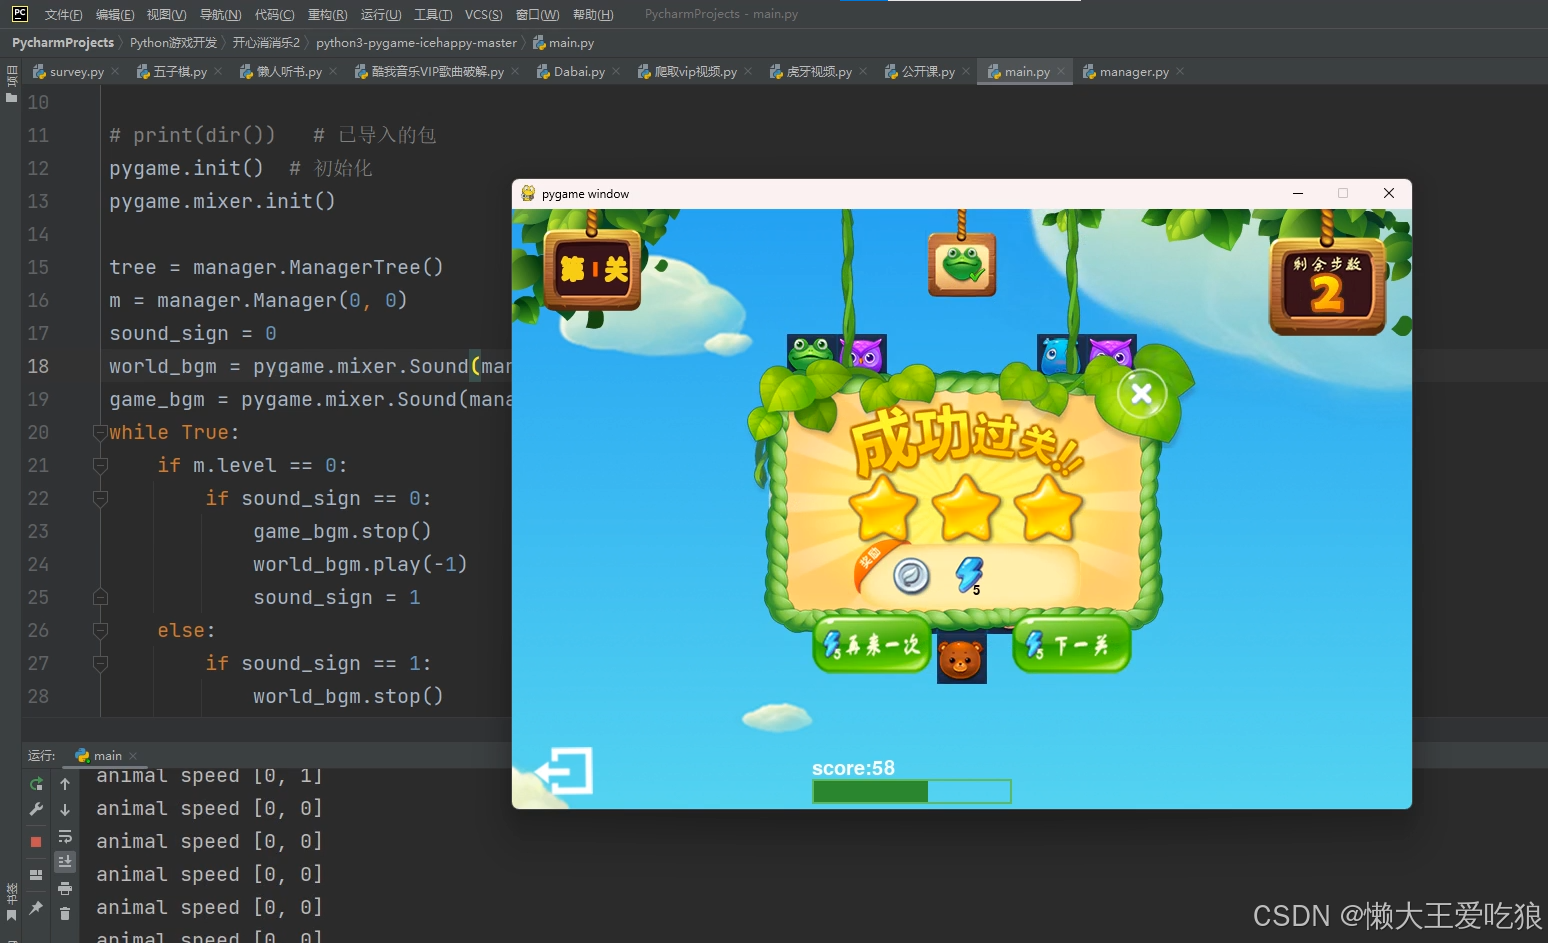Open the 重构(R) menu

click(327, 14)
